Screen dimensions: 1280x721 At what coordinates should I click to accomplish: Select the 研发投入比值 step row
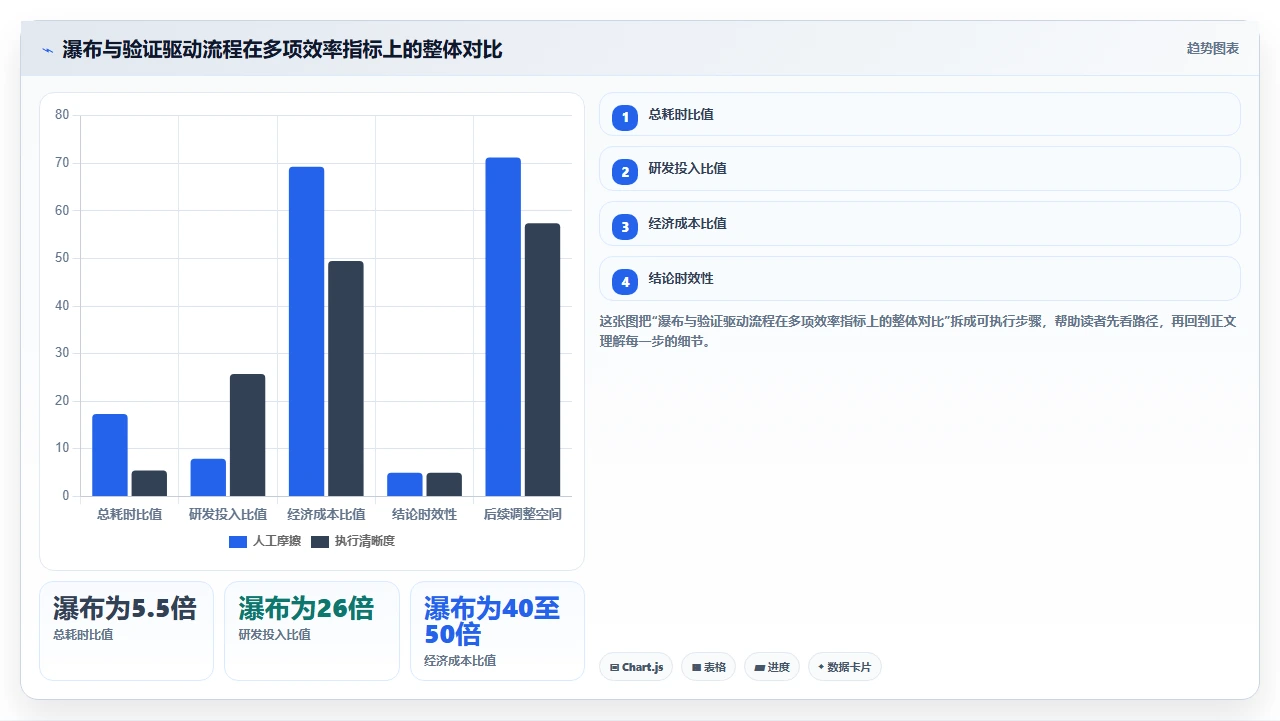point(920,169)
